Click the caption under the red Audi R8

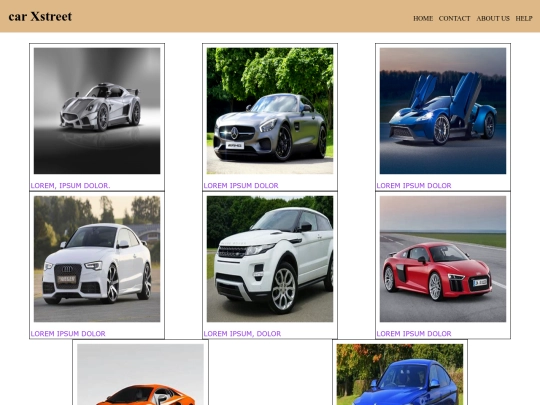coord(414,334)
